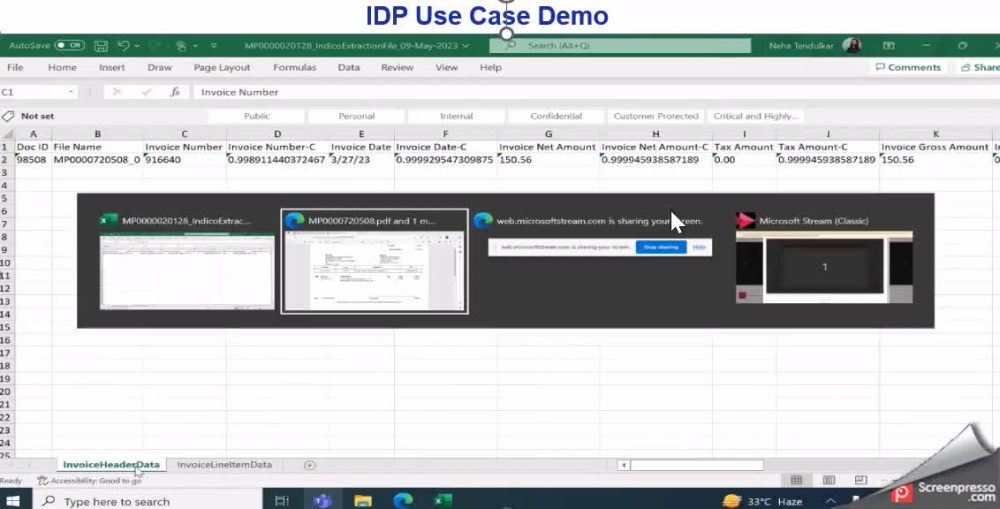Apply the Customer Protected sensitivity label
1000x509 pixels.
pyautogui.click(x=656, y=116)
